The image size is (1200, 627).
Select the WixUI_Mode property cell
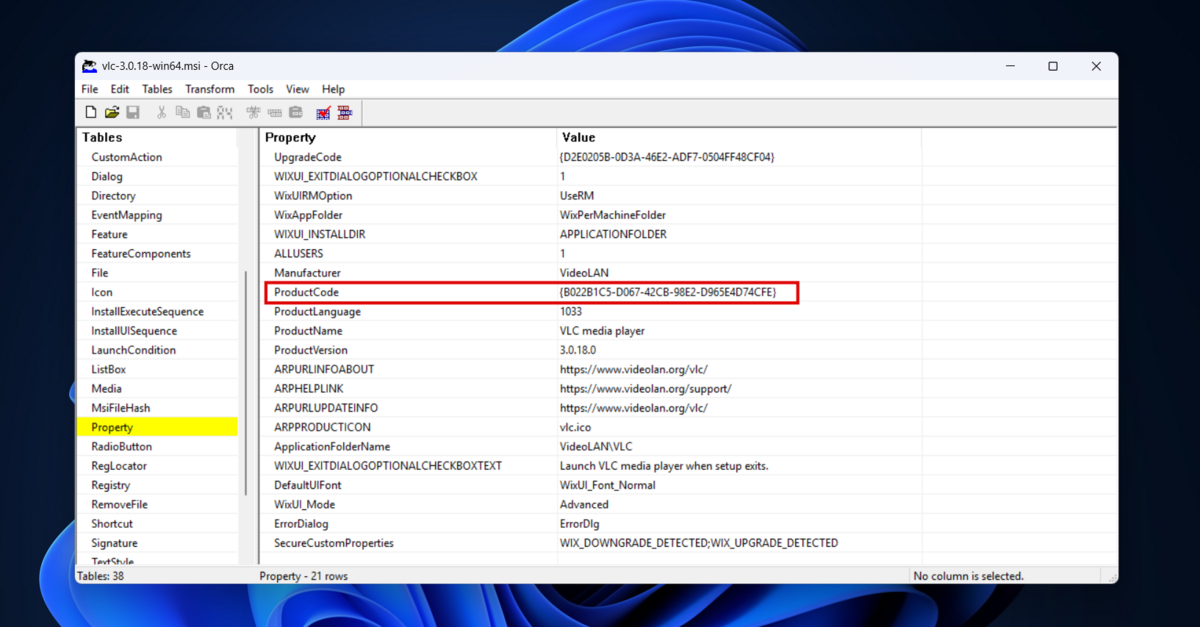click(305, 505)
